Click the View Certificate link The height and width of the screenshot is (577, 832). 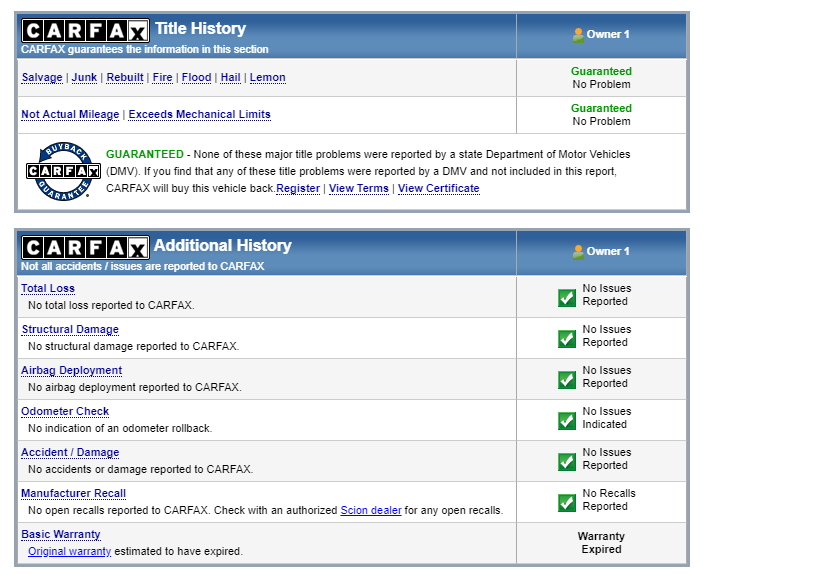coord(439,188)
